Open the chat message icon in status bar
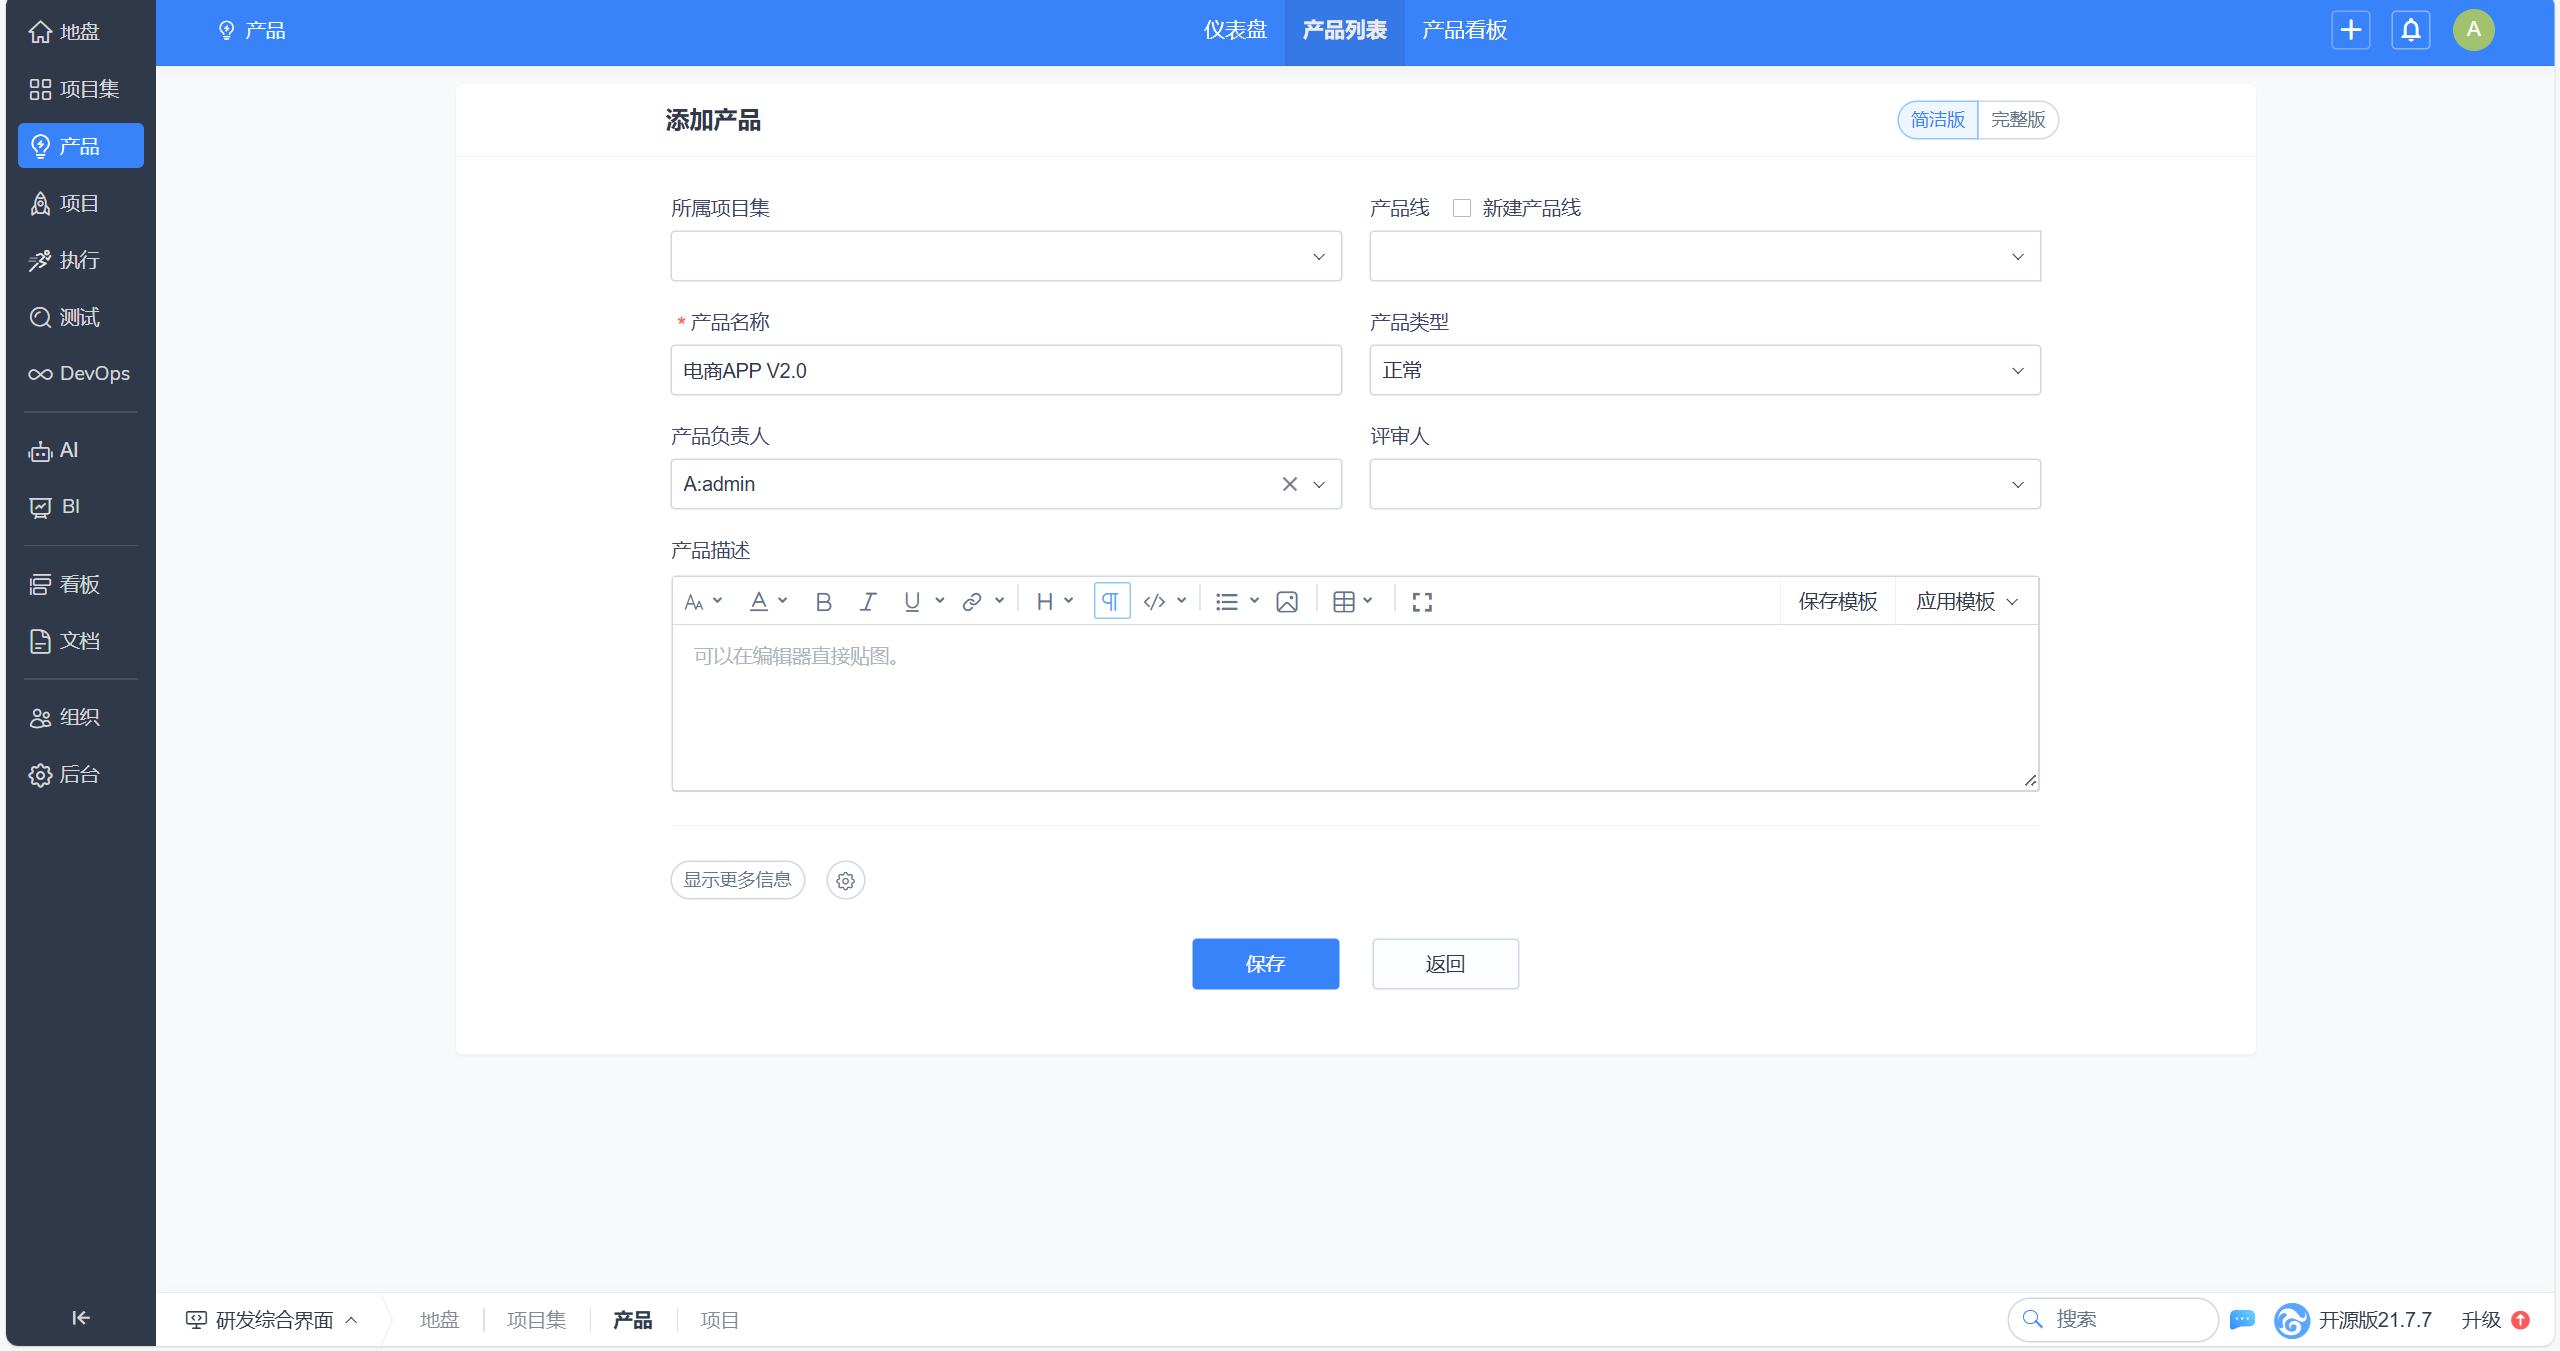Image resolution: width=2560 pixels, height=1351 pixels. tap(2243, 1320)
